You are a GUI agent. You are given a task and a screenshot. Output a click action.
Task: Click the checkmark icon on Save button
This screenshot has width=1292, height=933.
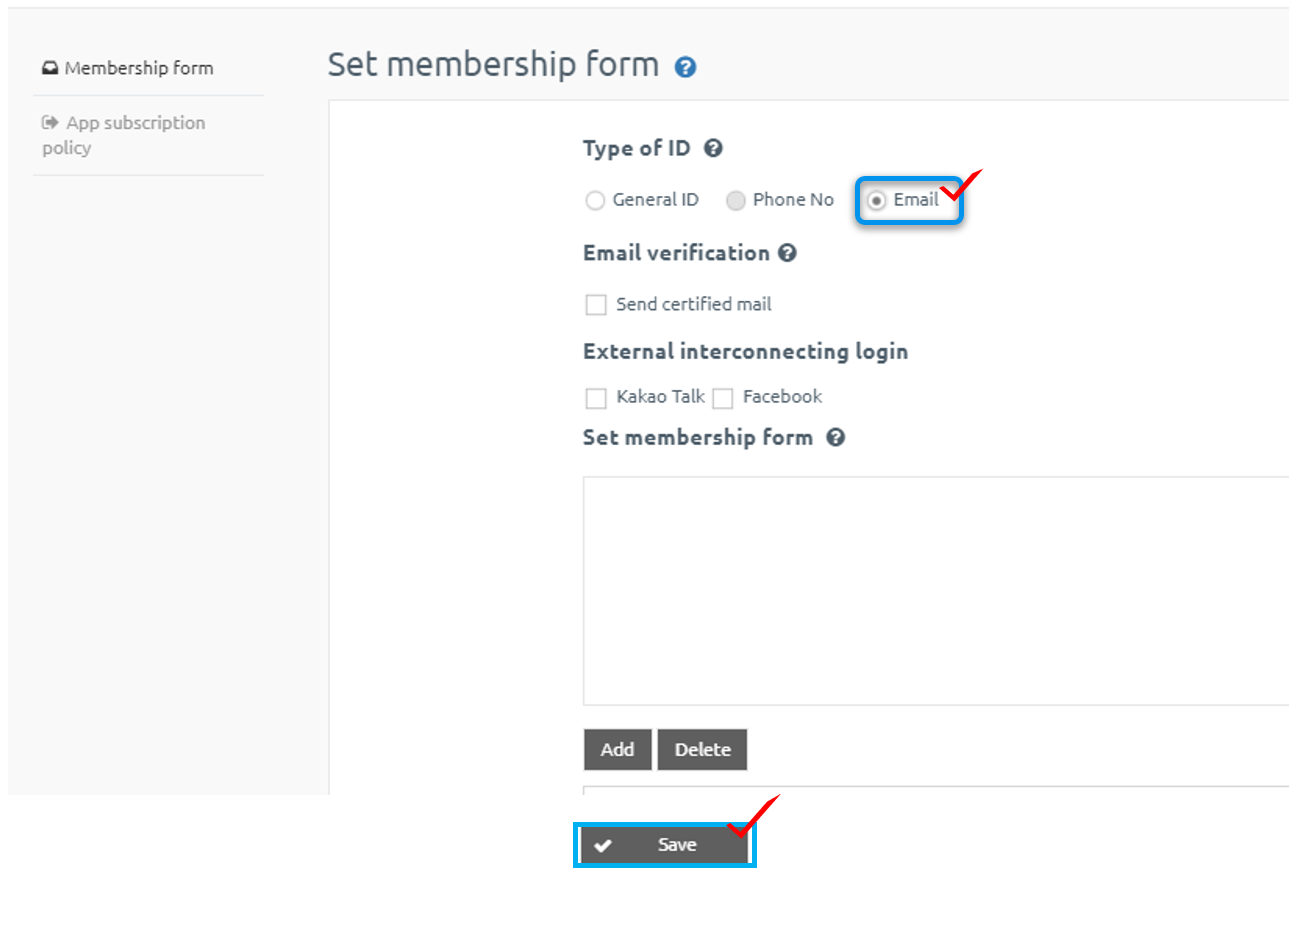[x=603, y=846]
